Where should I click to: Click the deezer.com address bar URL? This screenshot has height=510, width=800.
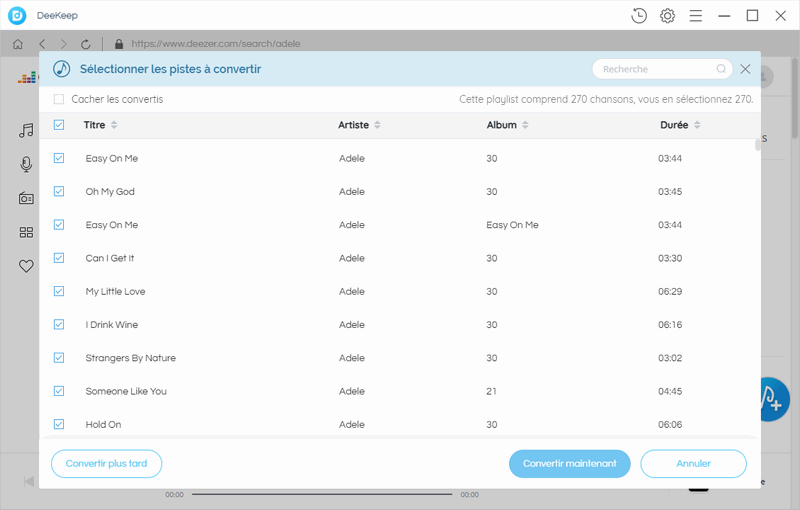tap(216, 44)
